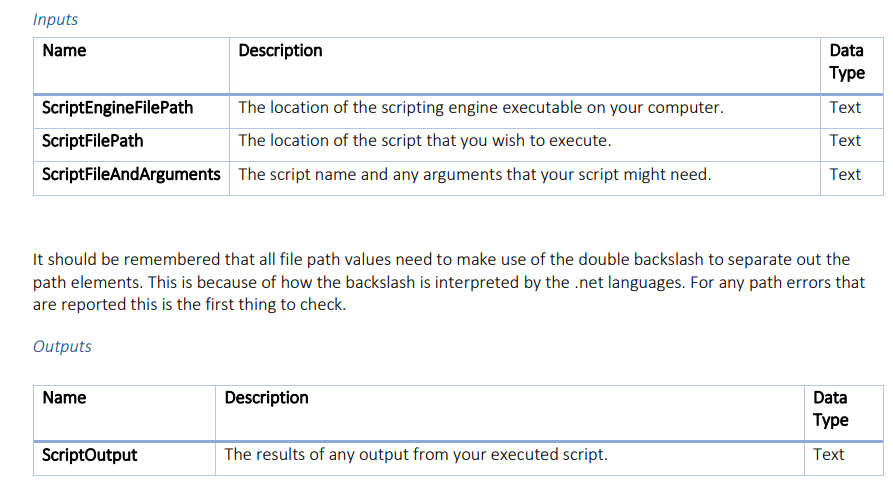Viewport: 893px width, 484px height.
Task: Click the Text data type for ScriptFilePath
Action: pos(845,141)
